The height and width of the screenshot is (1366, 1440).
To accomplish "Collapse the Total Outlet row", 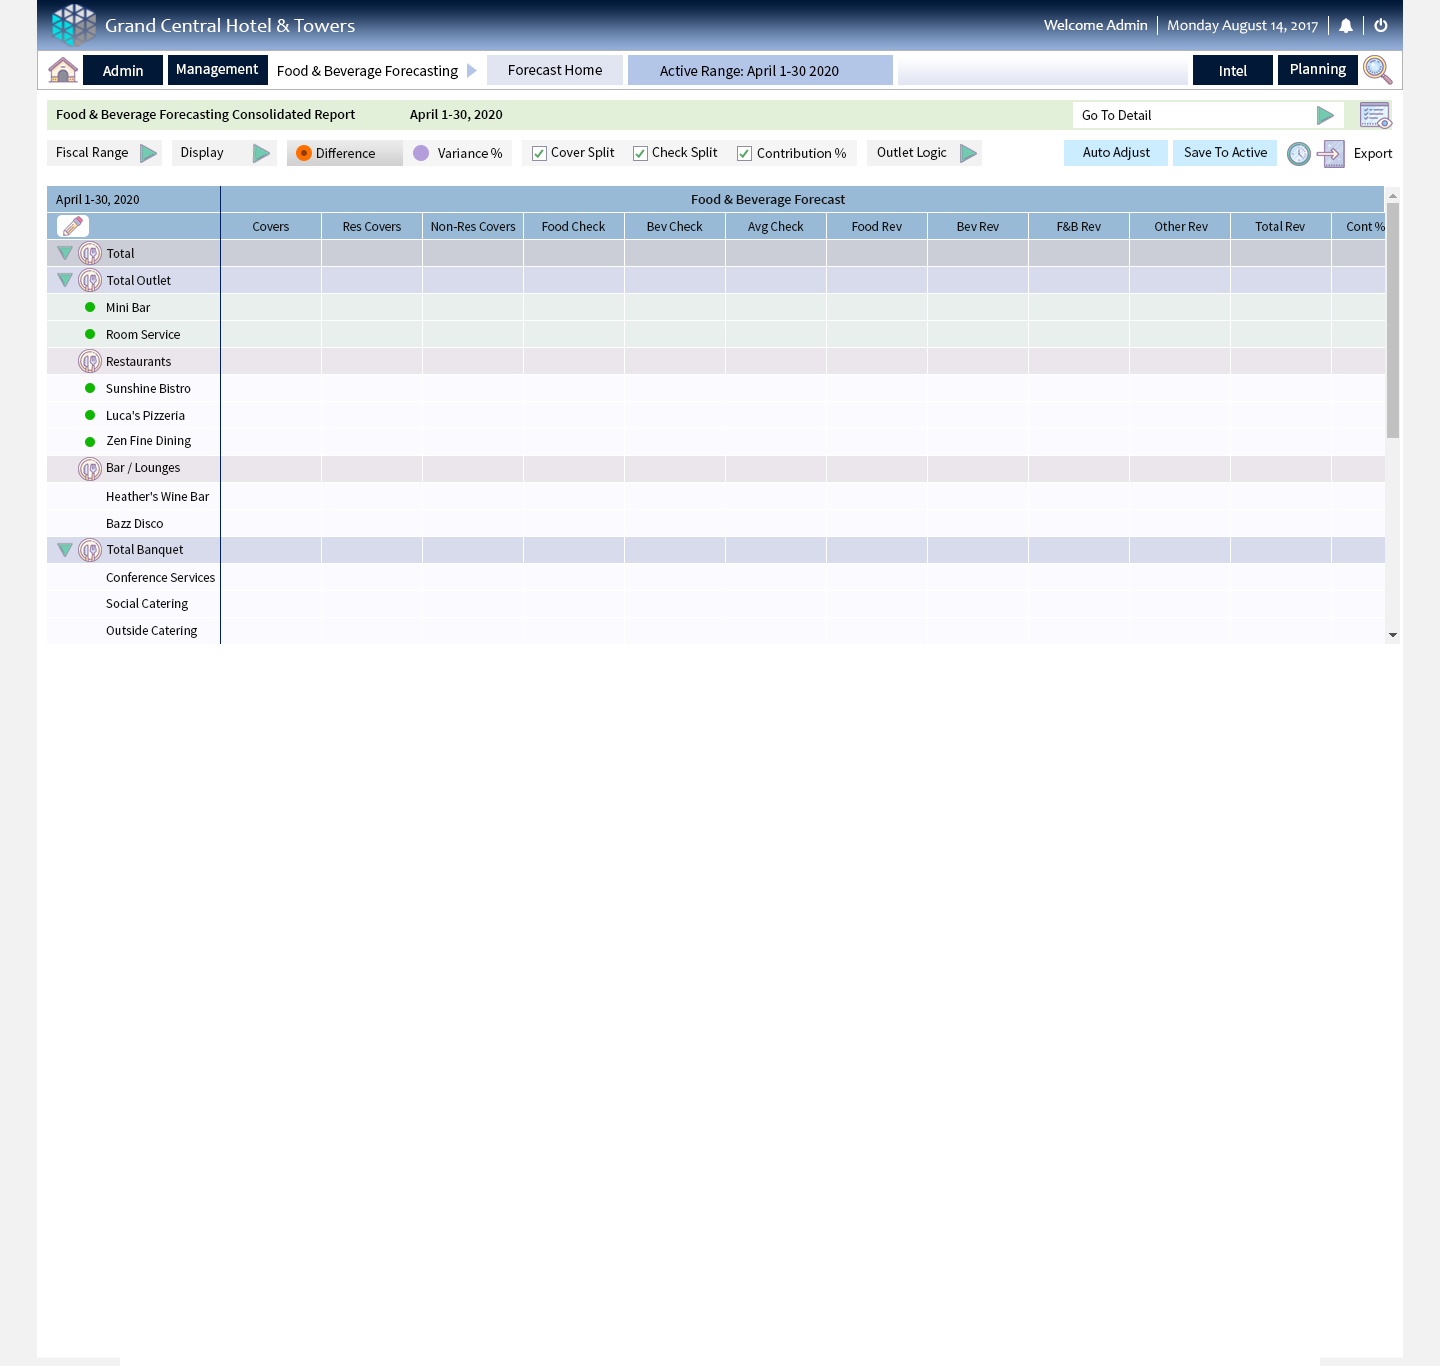I will click(65, 280).
